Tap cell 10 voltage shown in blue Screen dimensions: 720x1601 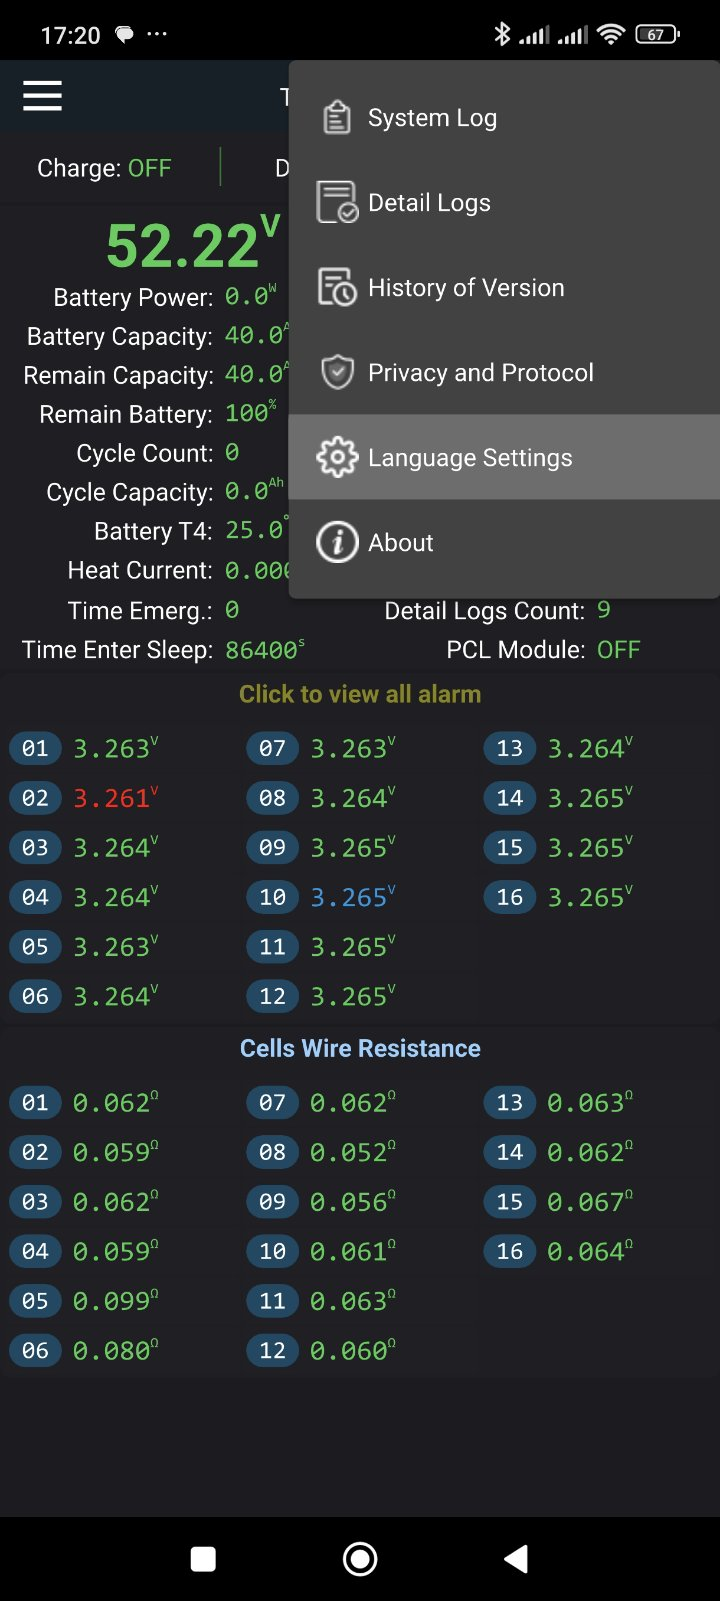[x=352, y=897]
